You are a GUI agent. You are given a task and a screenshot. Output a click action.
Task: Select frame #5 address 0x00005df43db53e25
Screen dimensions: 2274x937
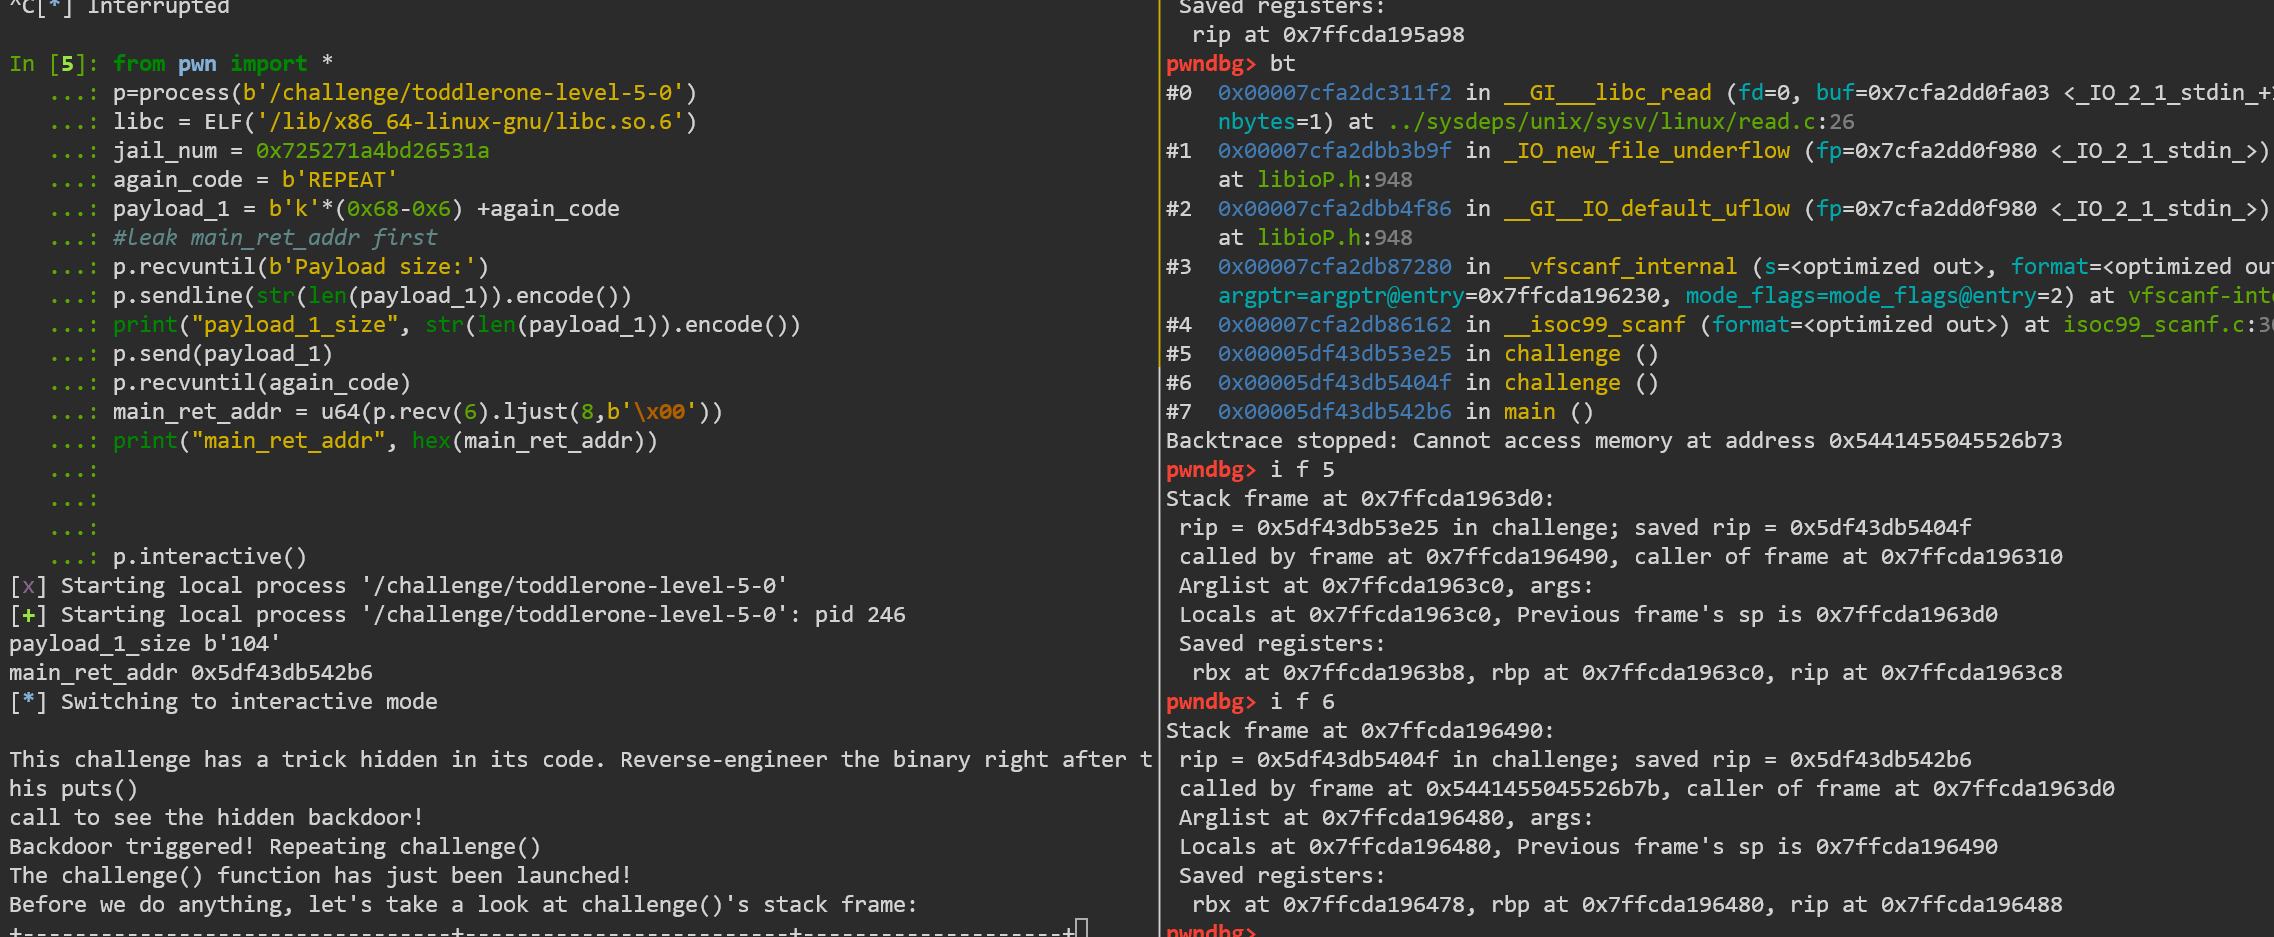coord(1335,354)
